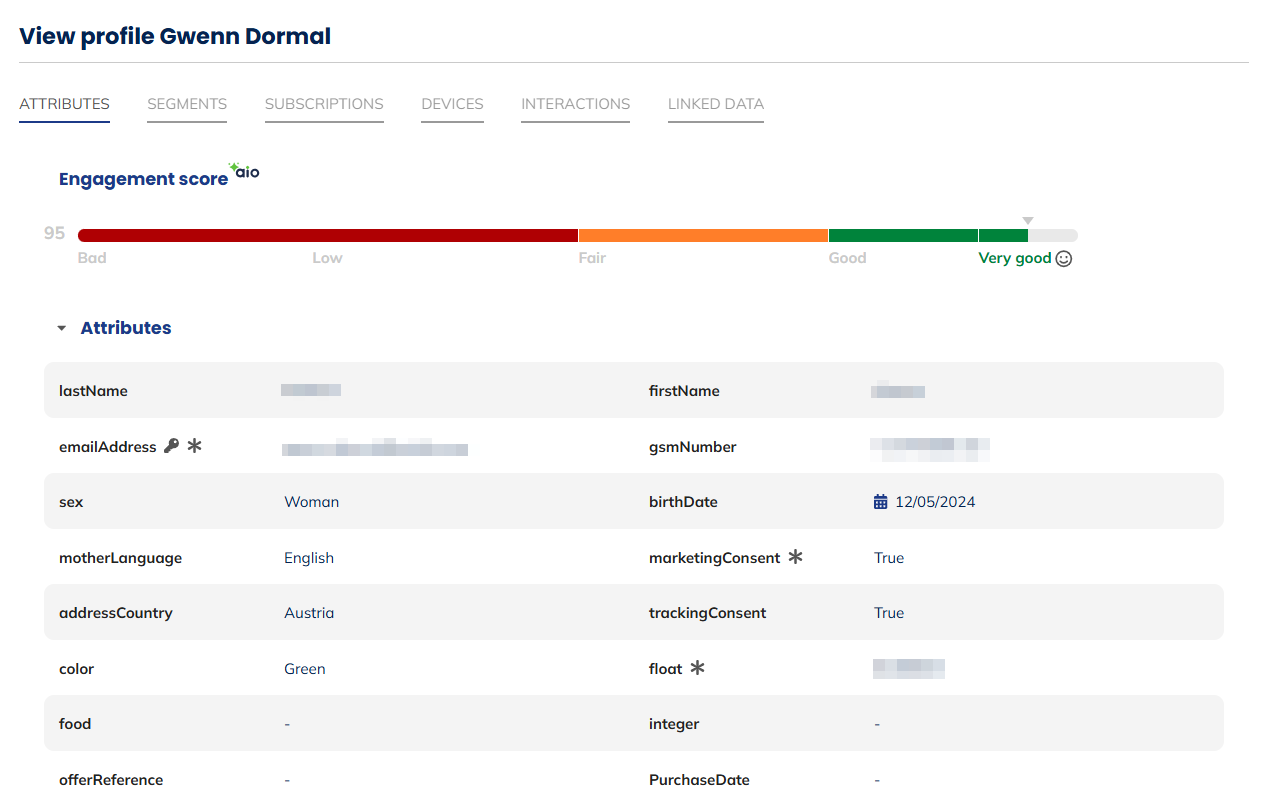Viewport: 1270px width, 806px height.
Task: Click the asterisk icon beside float attribute
Action: click(x=698, y=668)
